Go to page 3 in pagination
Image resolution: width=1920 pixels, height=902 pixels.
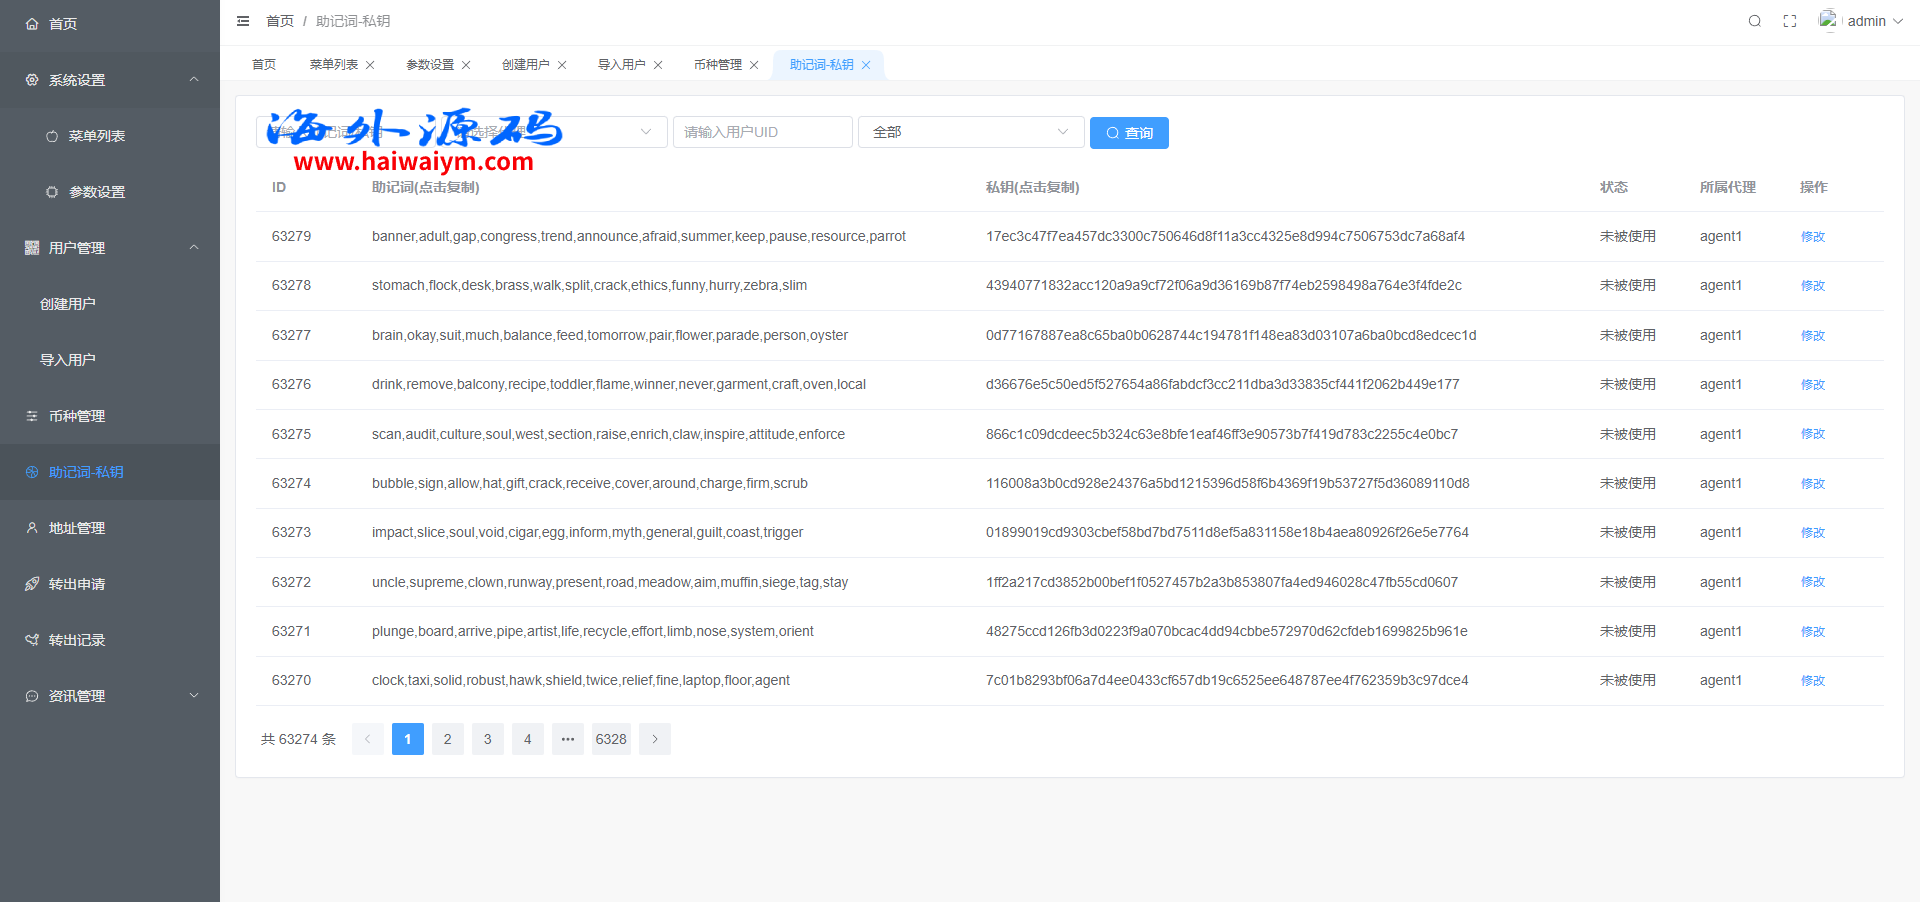[x=487, y=739]
